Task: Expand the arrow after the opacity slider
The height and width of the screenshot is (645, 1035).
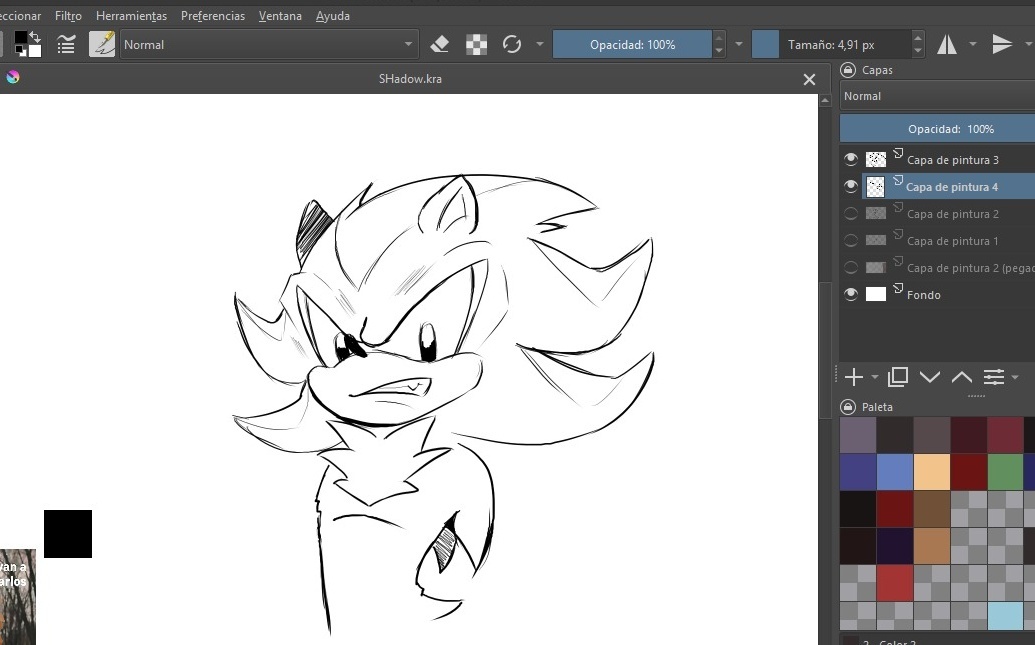Action: point(739,44)
